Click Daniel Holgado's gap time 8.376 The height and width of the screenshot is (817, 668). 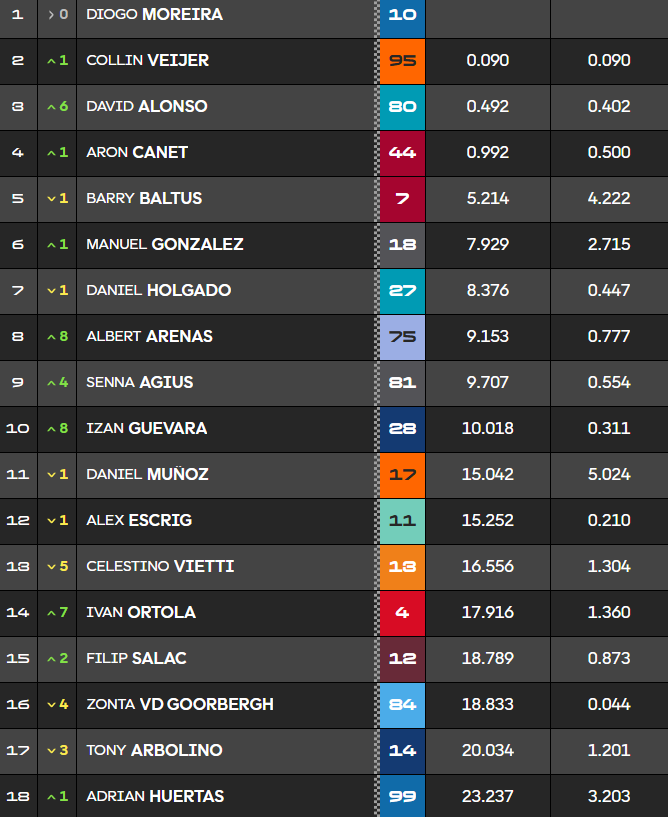click(488, 291)
